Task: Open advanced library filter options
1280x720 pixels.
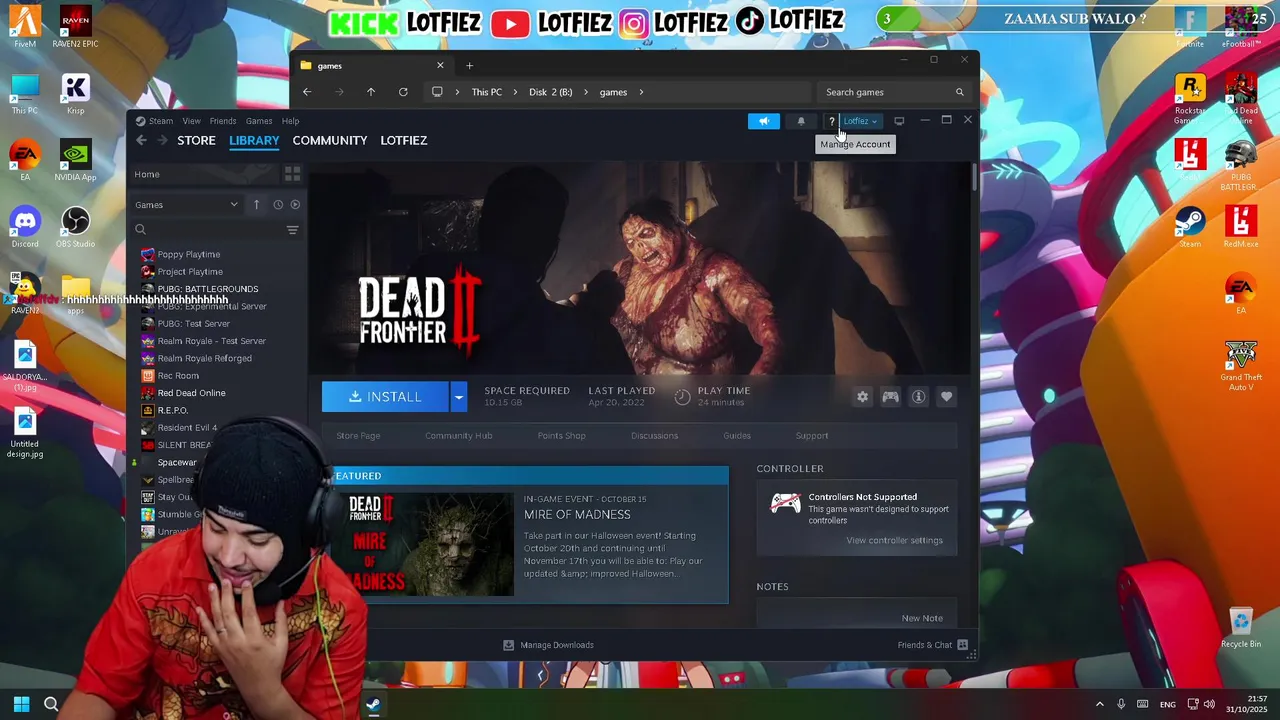Action: [x=292, y=230]
